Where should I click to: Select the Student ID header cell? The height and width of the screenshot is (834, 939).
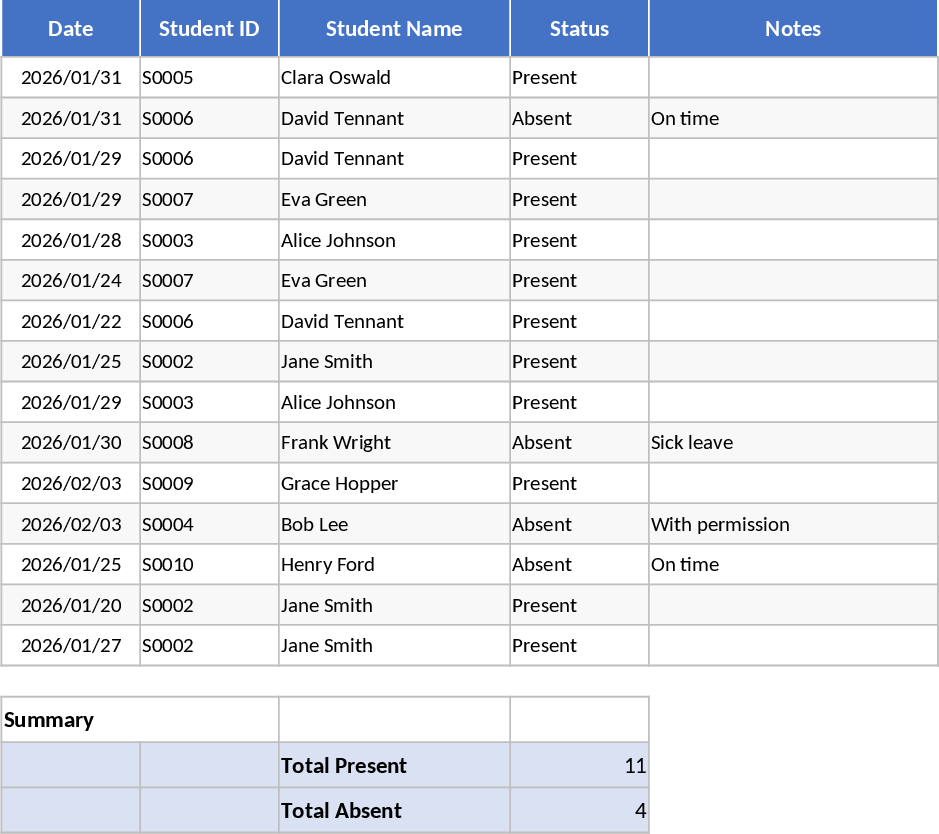(x=209, y=28)
